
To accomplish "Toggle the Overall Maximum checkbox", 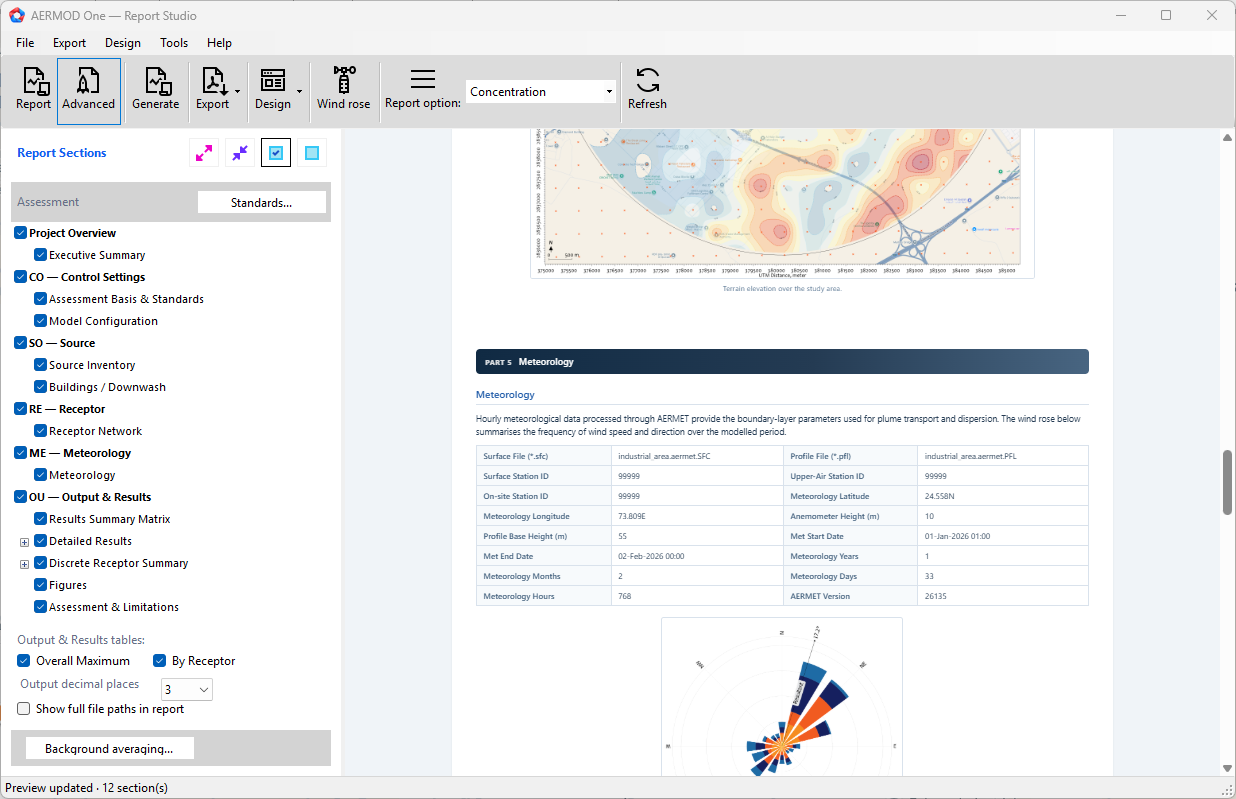I will [x=24, y=661].
